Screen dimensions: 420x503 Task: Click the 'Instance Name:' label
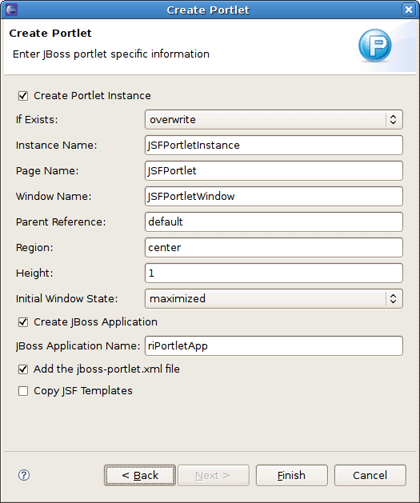pos(56,145)
